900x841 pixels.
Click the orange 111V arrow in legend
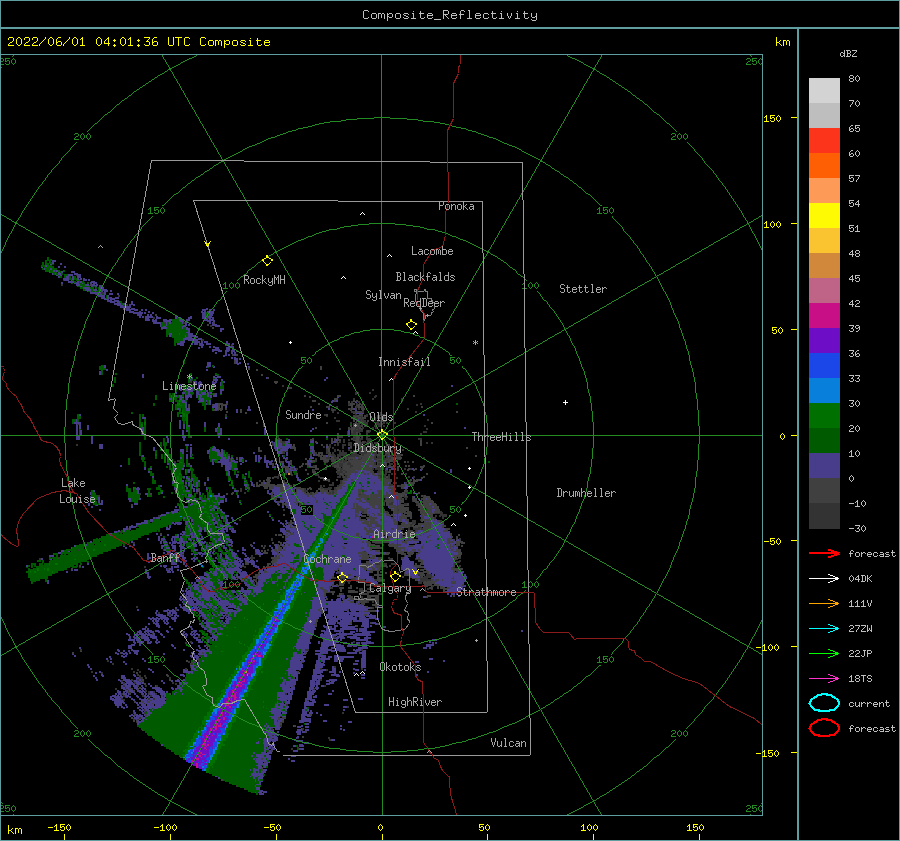824,603
